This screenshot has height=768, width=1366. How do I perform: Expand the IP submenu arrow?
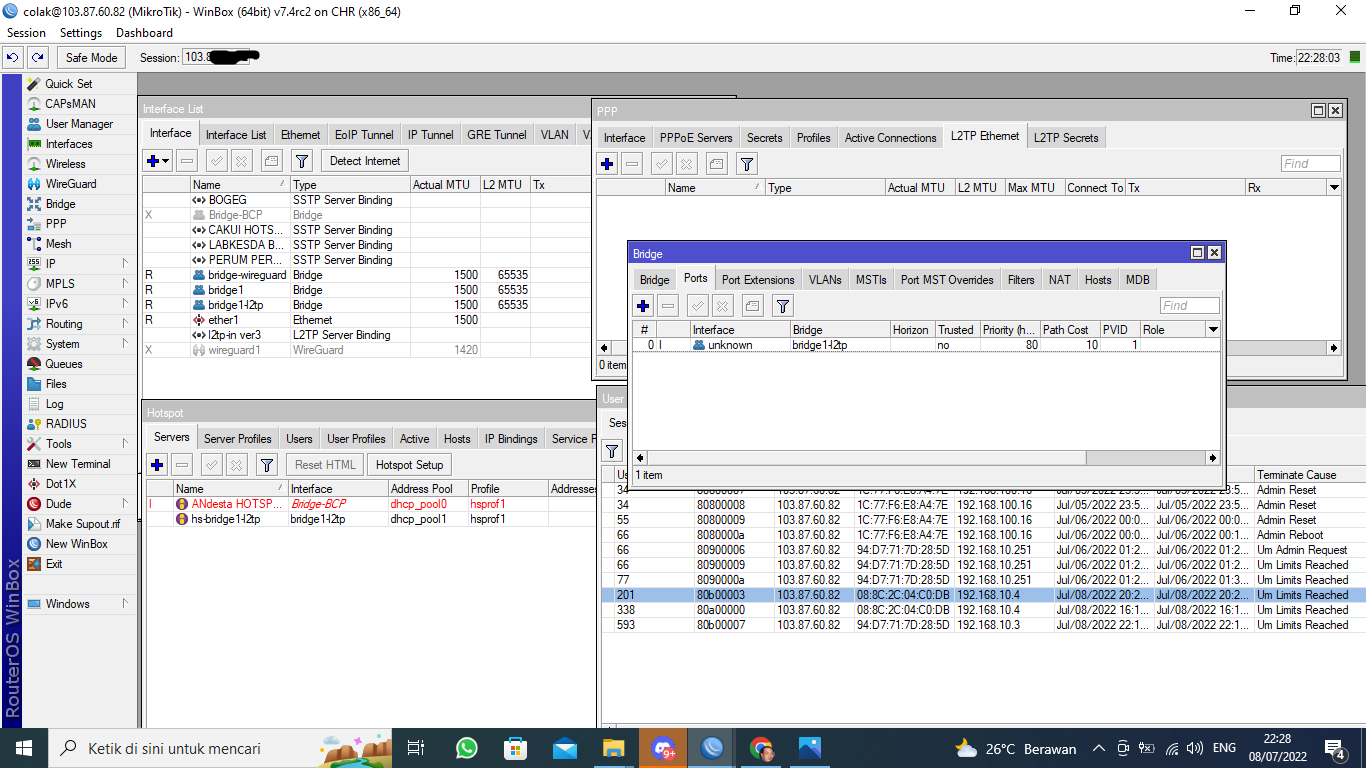coord(125,264)
